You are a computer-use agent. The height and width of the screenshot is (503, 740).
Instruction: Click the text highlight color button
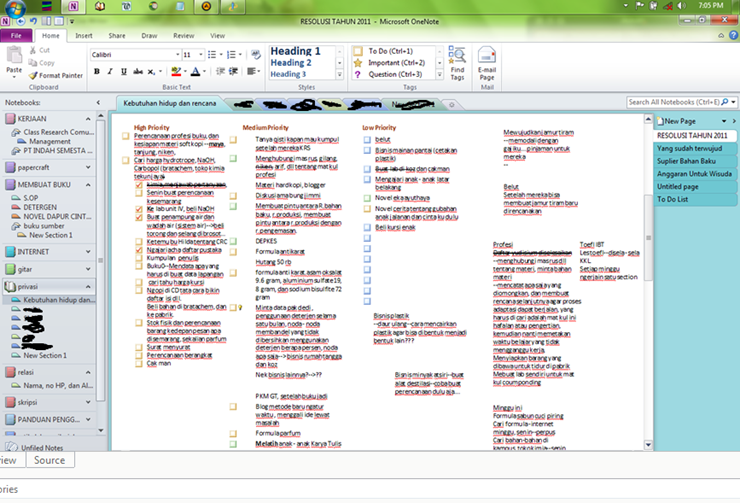pyautogui.click(x=176, y=71)
